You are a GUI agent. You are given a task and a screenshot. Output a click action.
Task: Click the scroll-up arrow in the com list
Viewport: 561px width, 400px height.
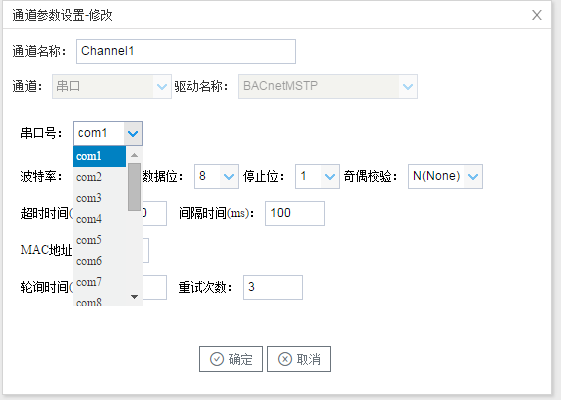click(x=135, y=155)
